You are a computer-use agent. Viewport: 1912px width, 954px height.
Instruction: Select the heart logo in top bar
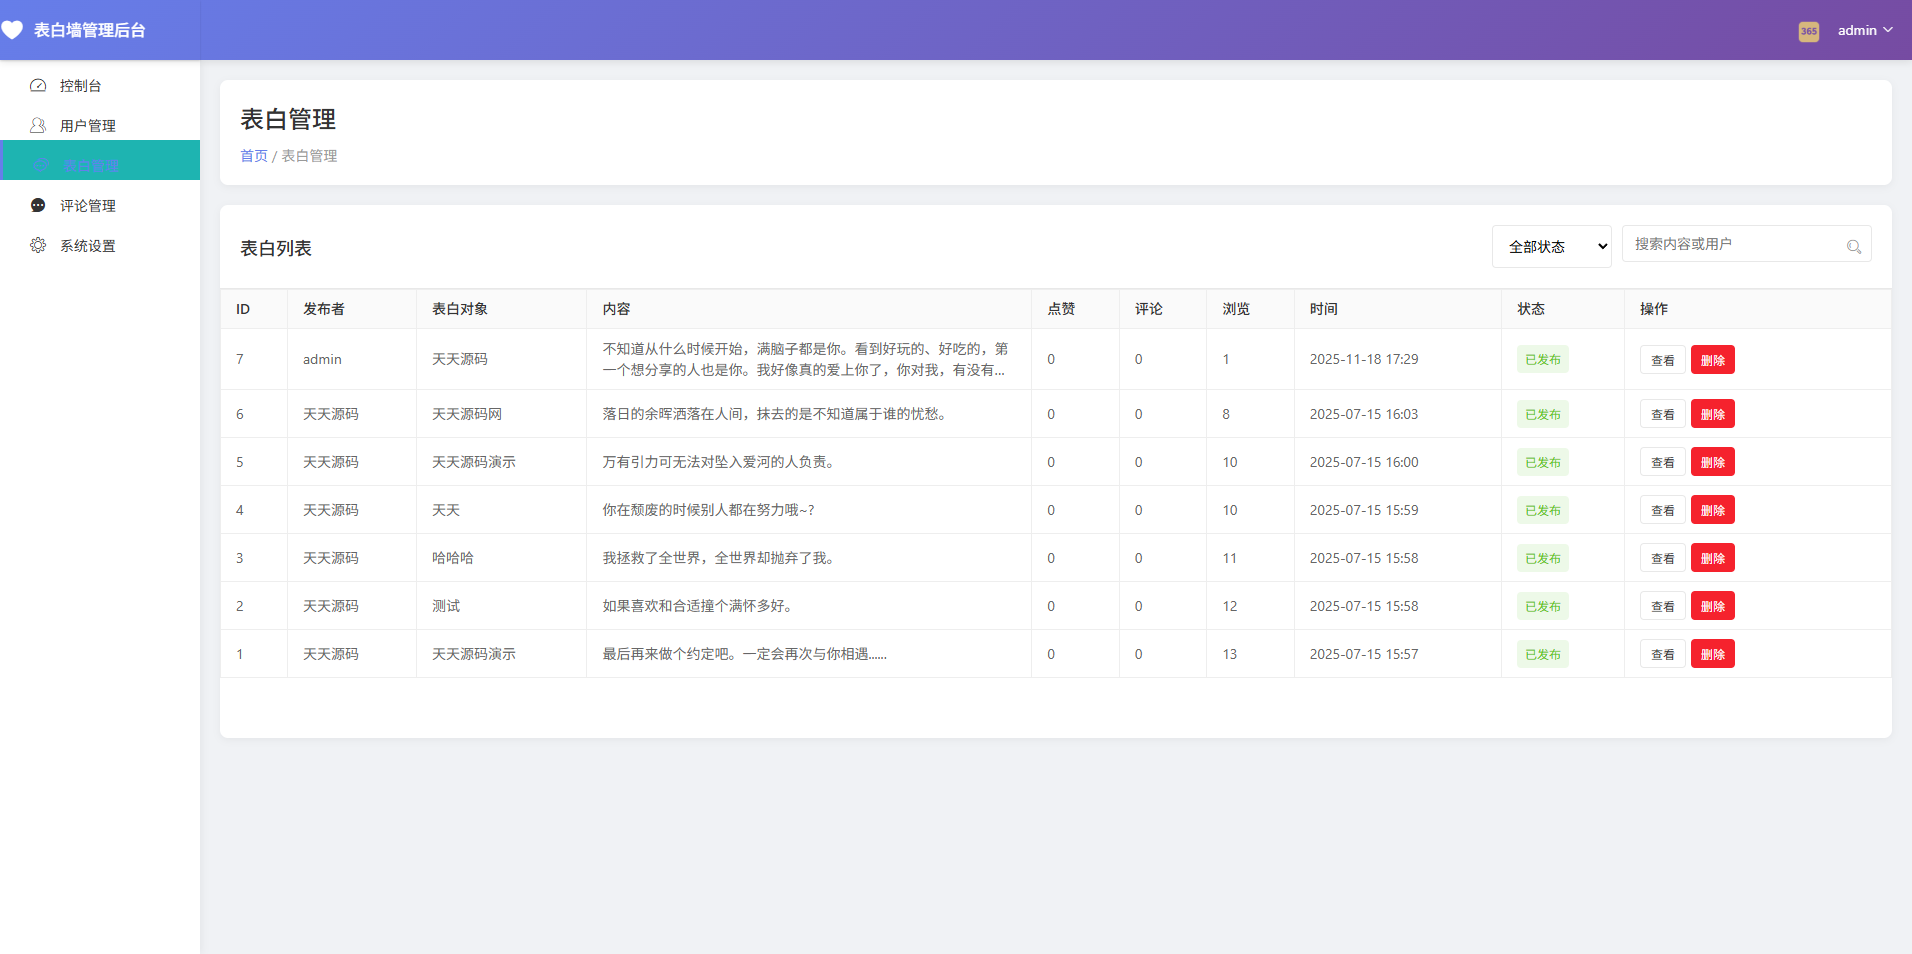click(14, 30)
